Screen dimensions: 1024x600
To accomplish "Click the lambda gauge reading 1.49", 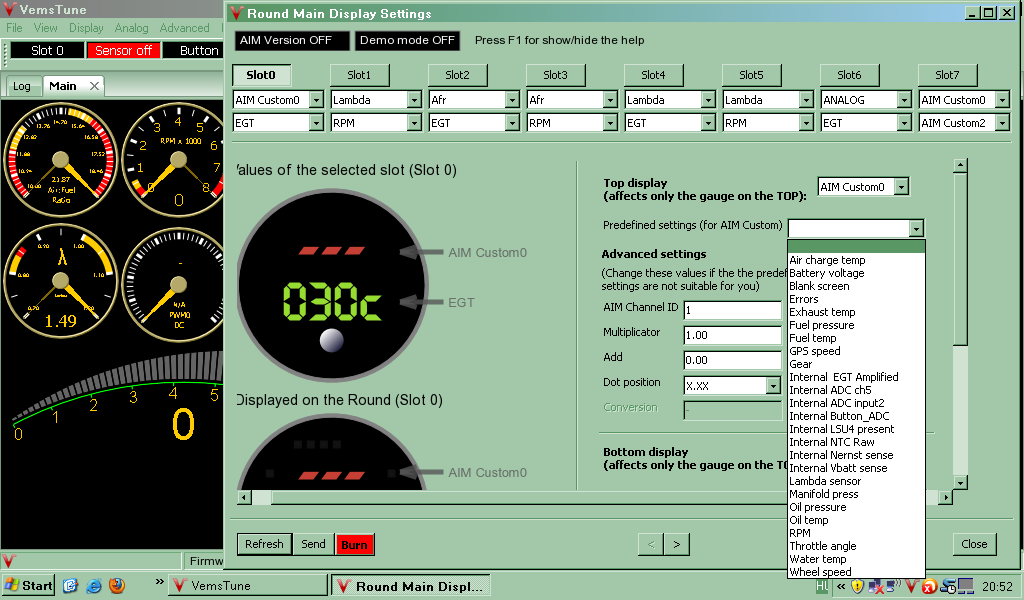I will (x=61, y=281).
